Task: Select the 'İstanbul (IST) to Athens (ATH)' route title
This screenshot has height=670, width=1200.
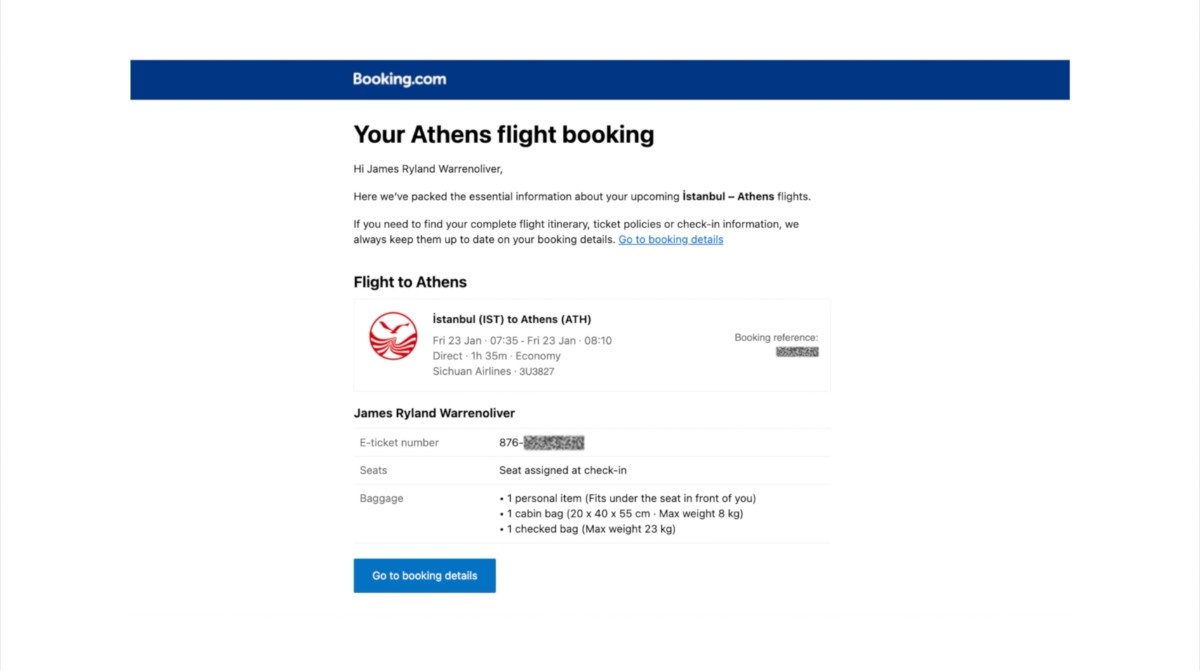Action: coord(511,320)
